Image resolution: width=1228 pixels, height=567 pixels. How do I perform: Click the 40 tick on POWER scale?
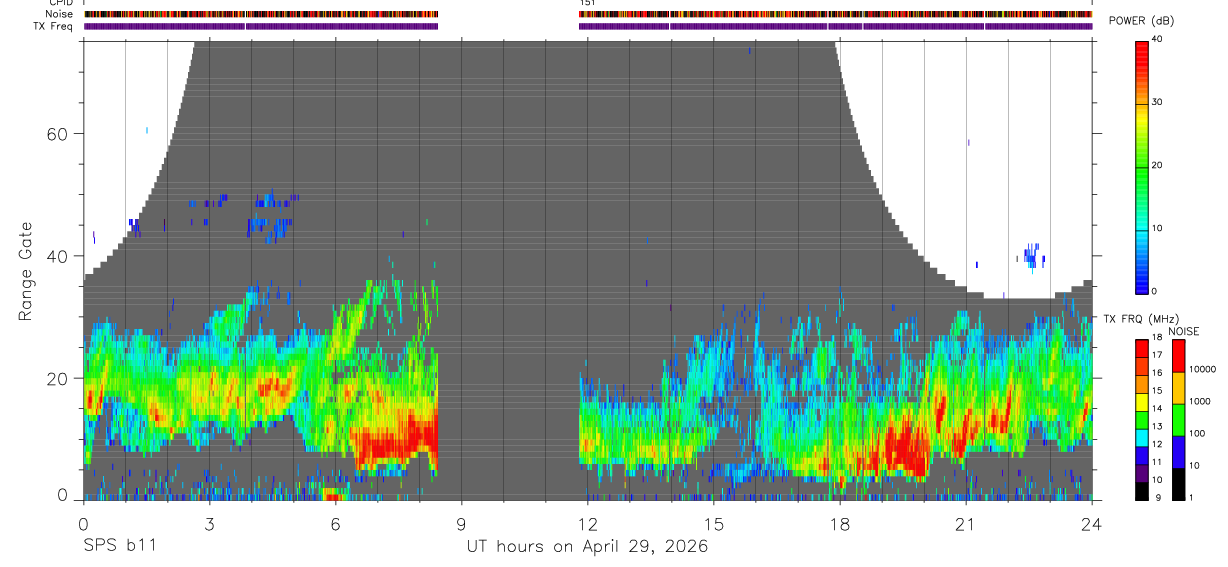coord(1156,39)
